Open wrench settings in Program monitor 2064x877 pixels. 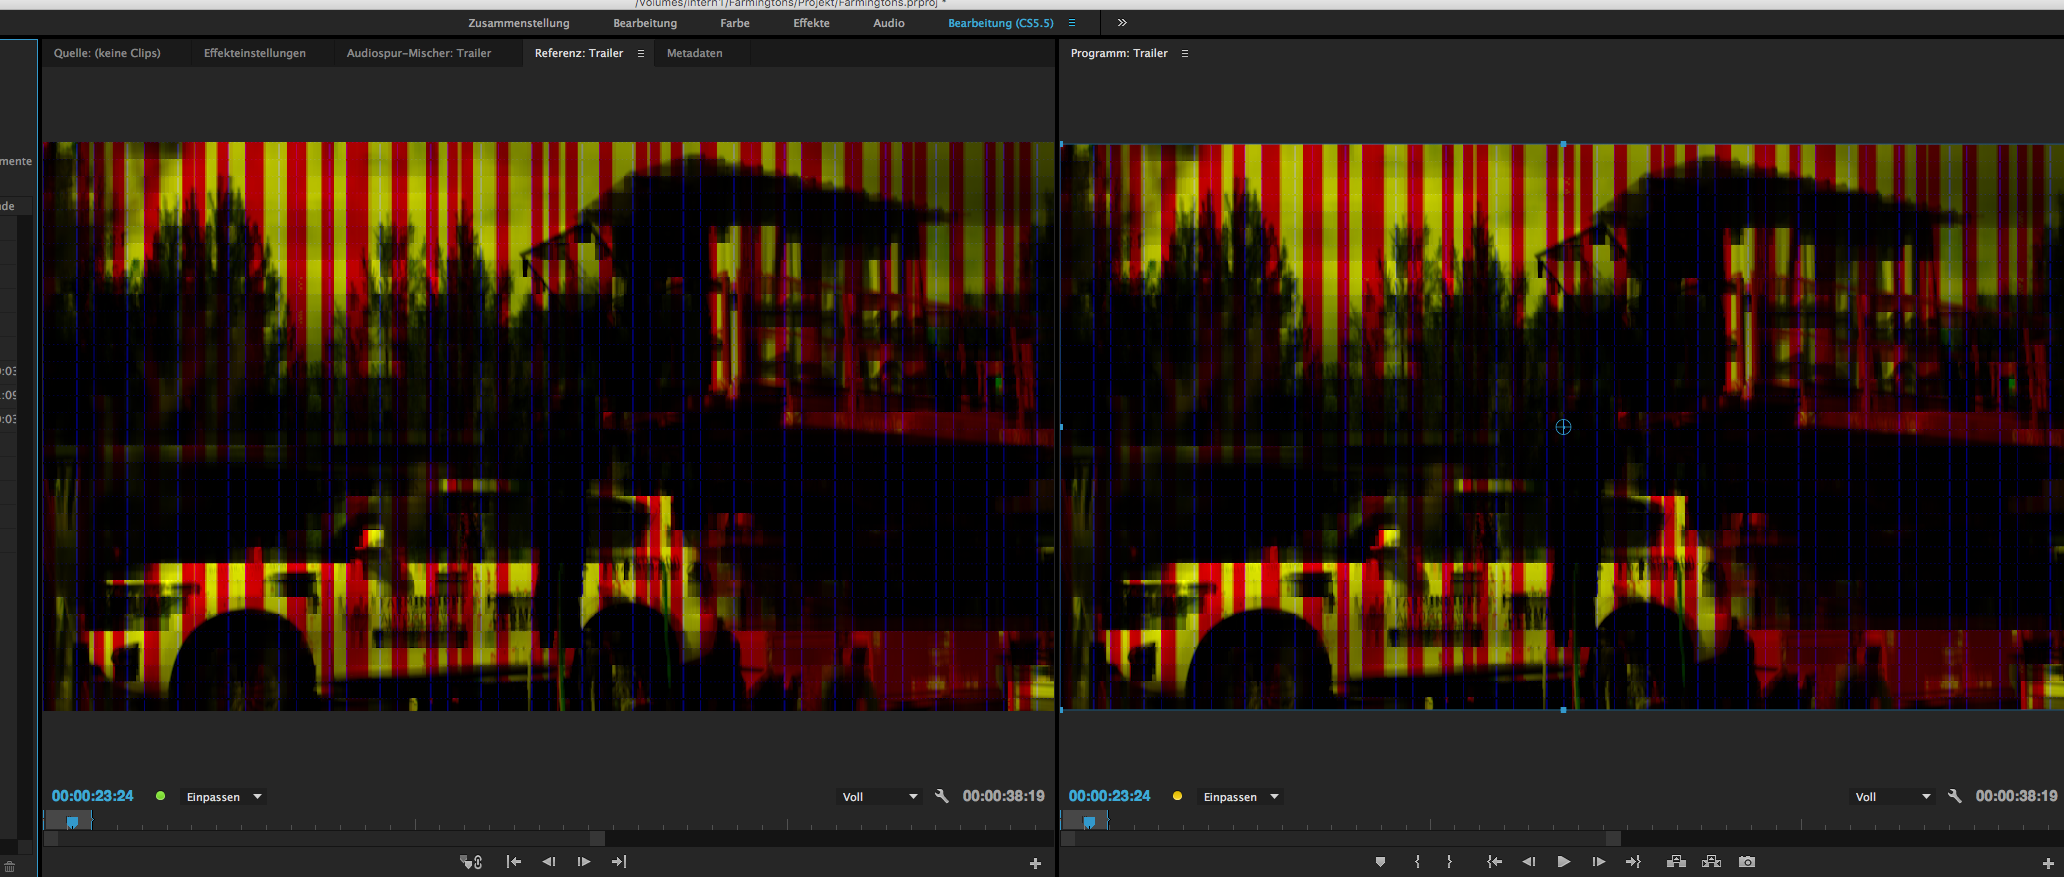(x=1954, y=796)
